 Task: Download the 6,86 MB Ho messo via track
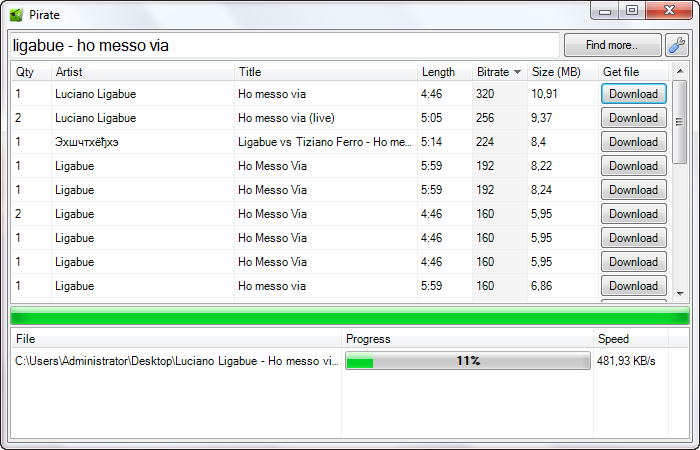(633, 286)
